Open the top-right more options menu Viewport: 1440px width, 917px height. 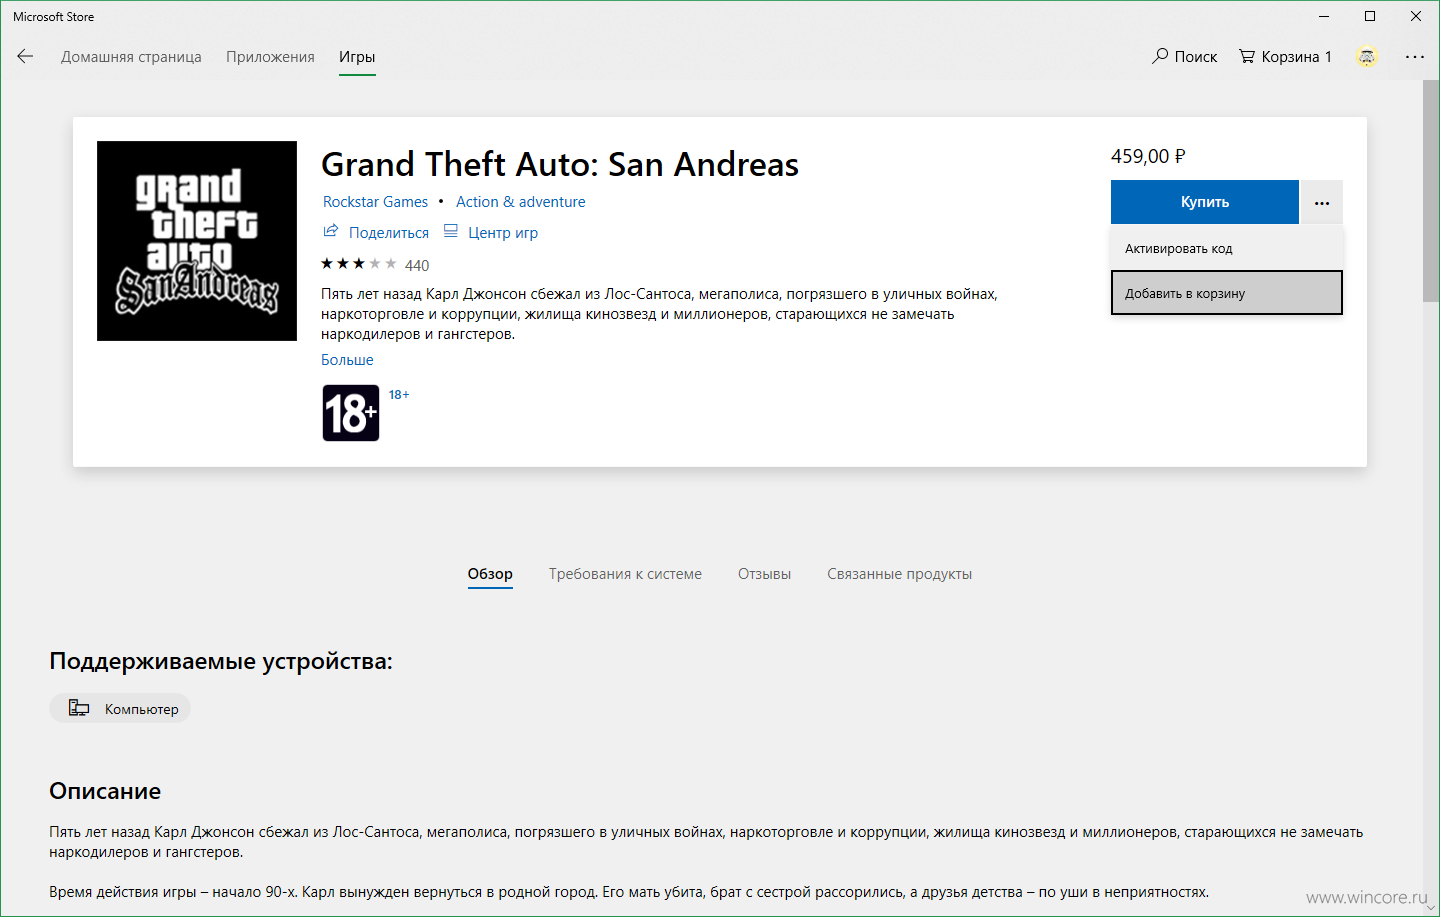(1414, 57)
